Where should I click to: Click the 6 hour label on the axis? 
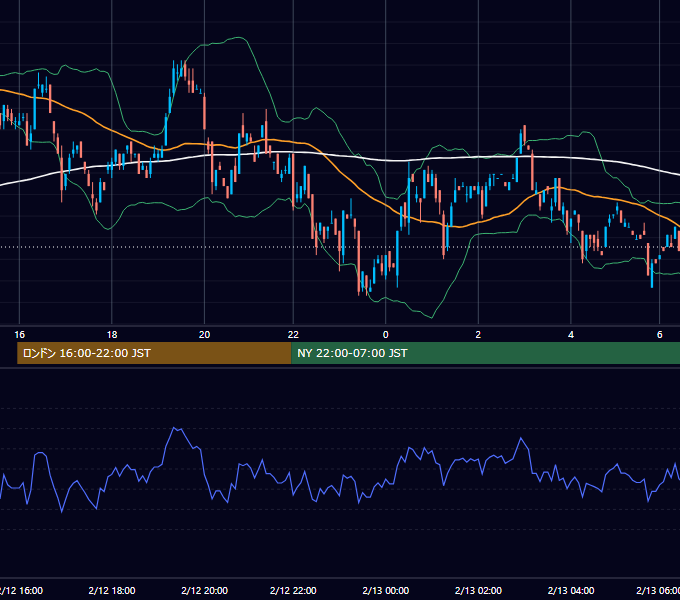[660, 335]
